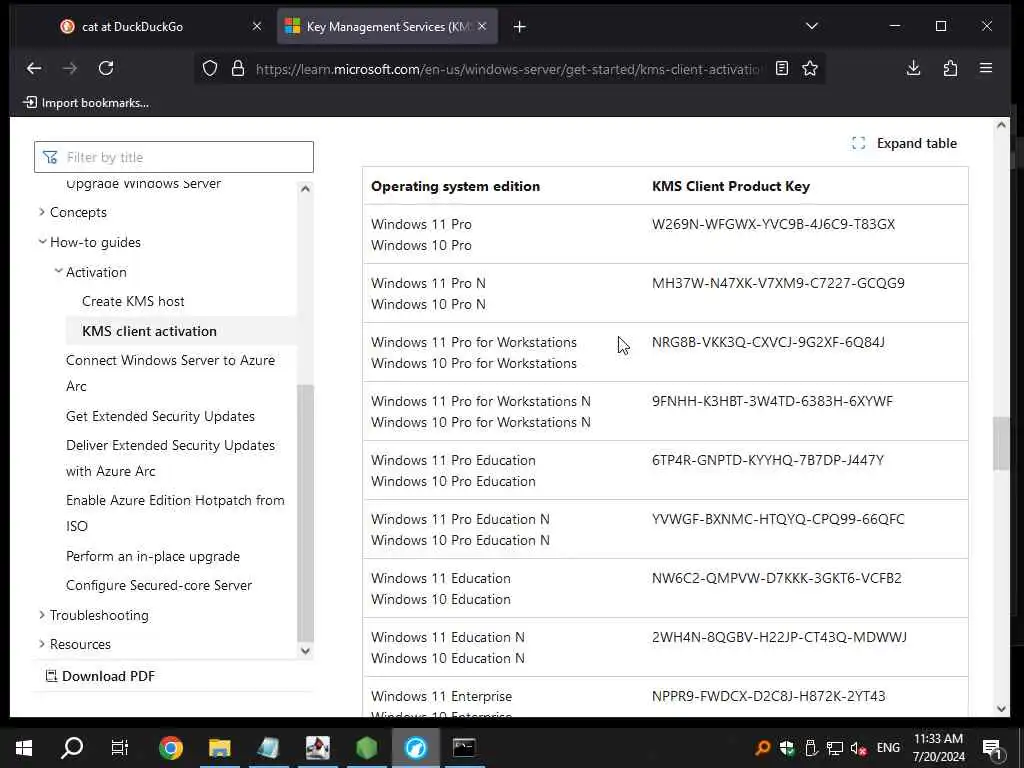The width and height of the screenshot is (1024, 768).
Task: Reload the current page
Action: pos(106,68)
